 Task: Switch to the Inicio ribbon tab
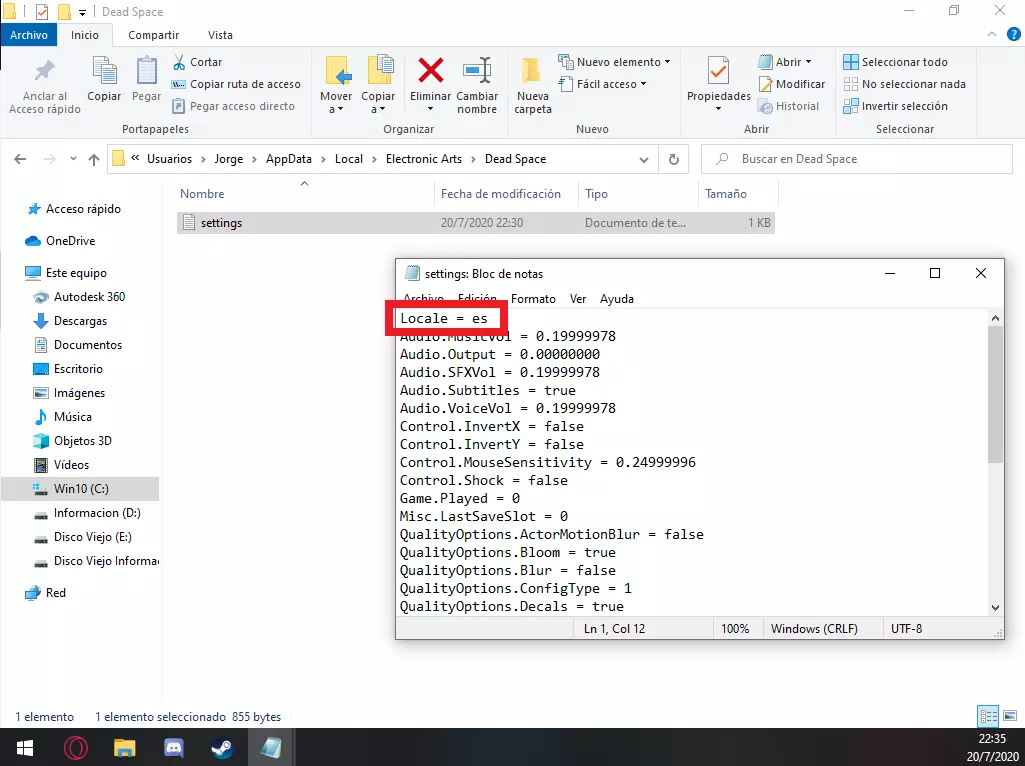click(x=85, y=35)
